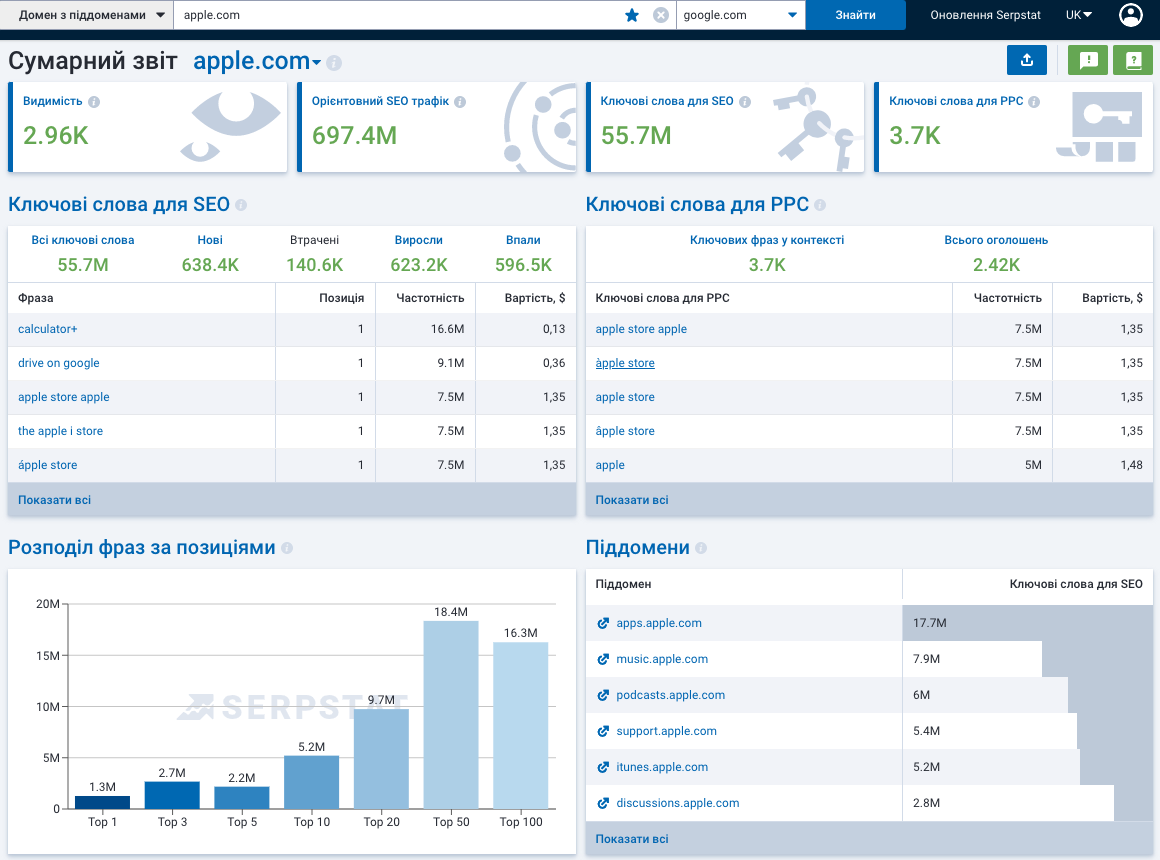Click the favorite star icon in search bar

point(632,15)
